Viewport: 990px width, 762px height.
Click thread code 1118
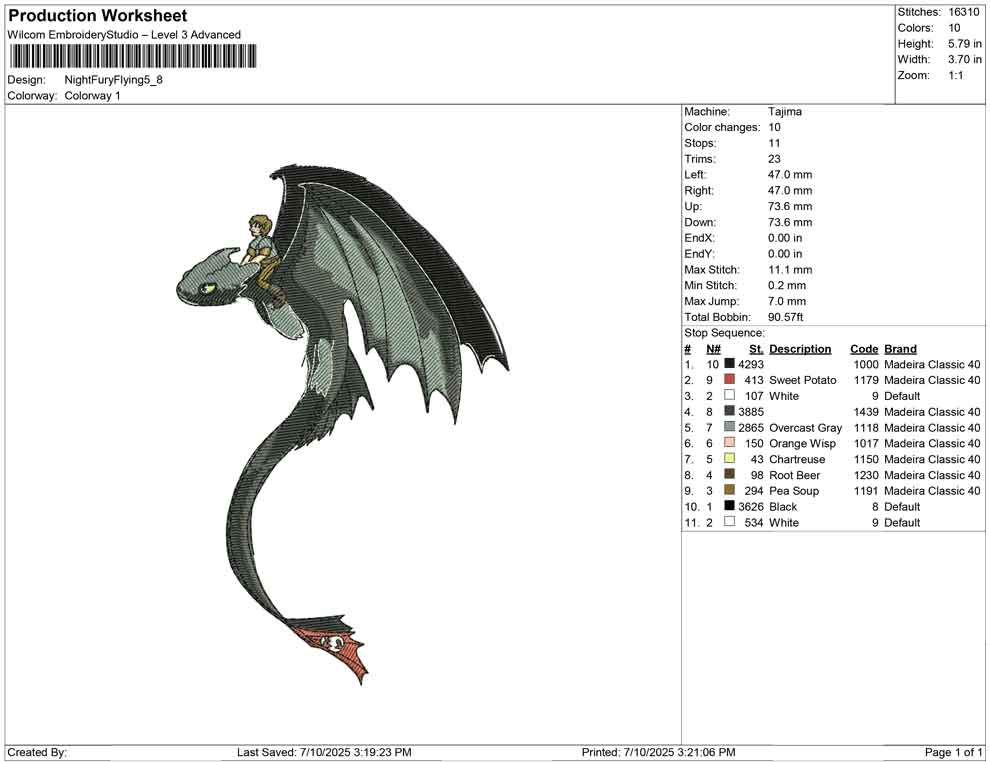[866, 427]
